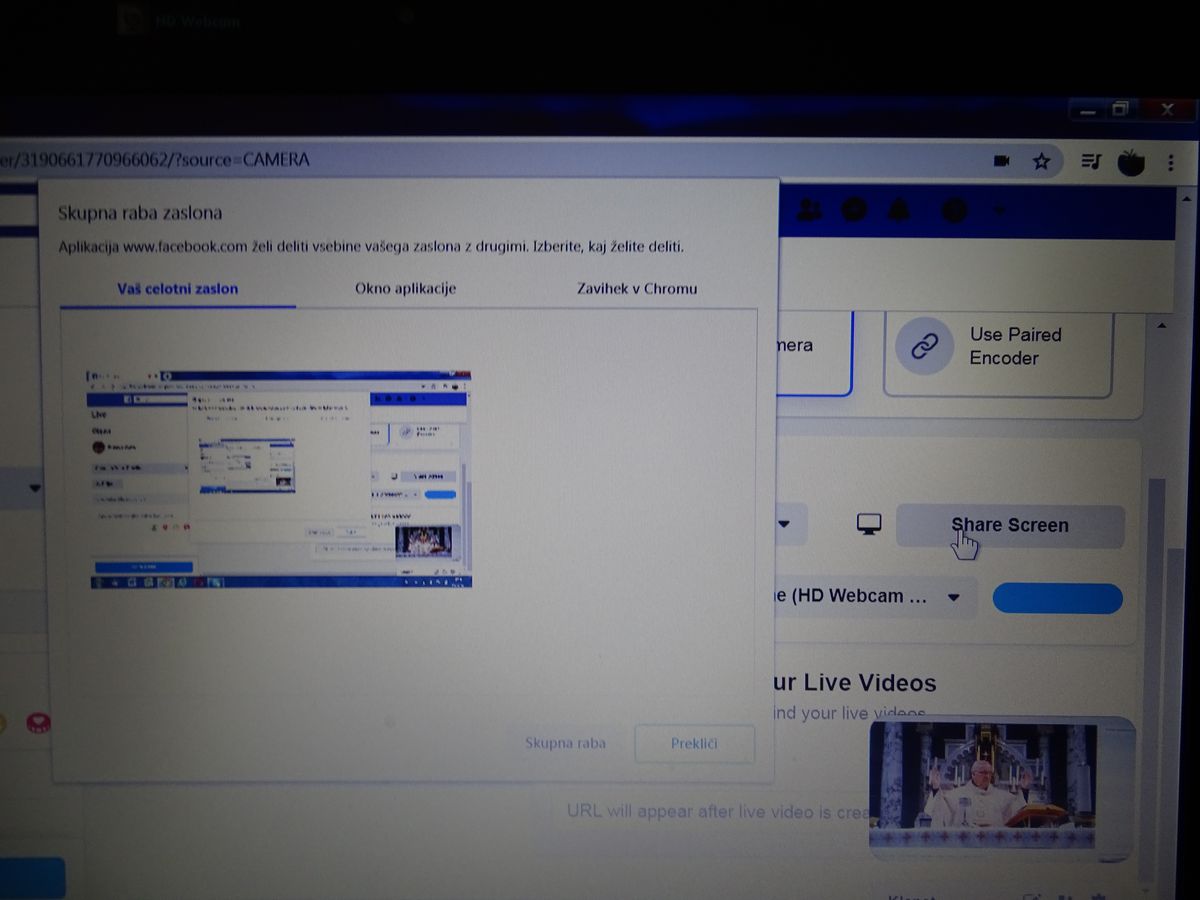Click the heart reaction icon at left edge

tap(38, 722)
